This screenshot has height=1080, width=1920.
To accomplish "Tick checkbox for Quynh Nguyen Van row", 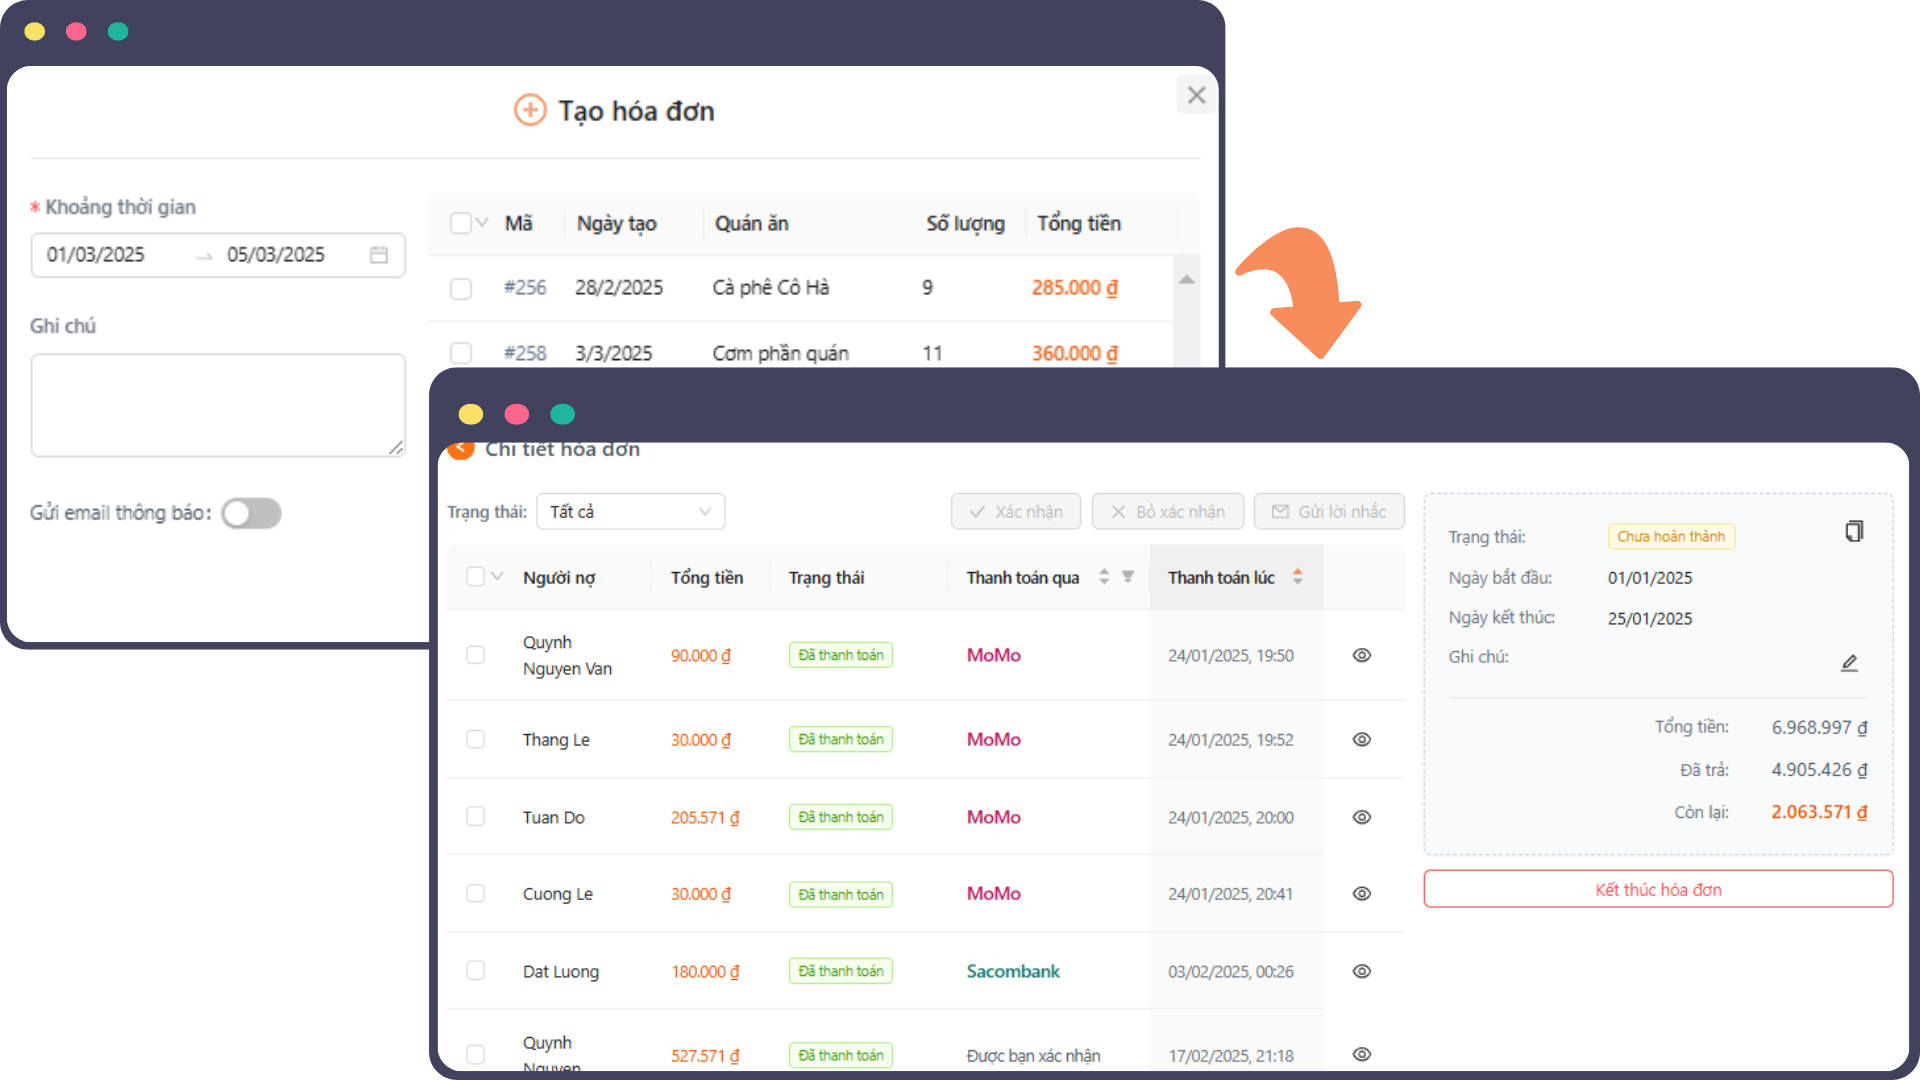I will click(x=475, y=655).
